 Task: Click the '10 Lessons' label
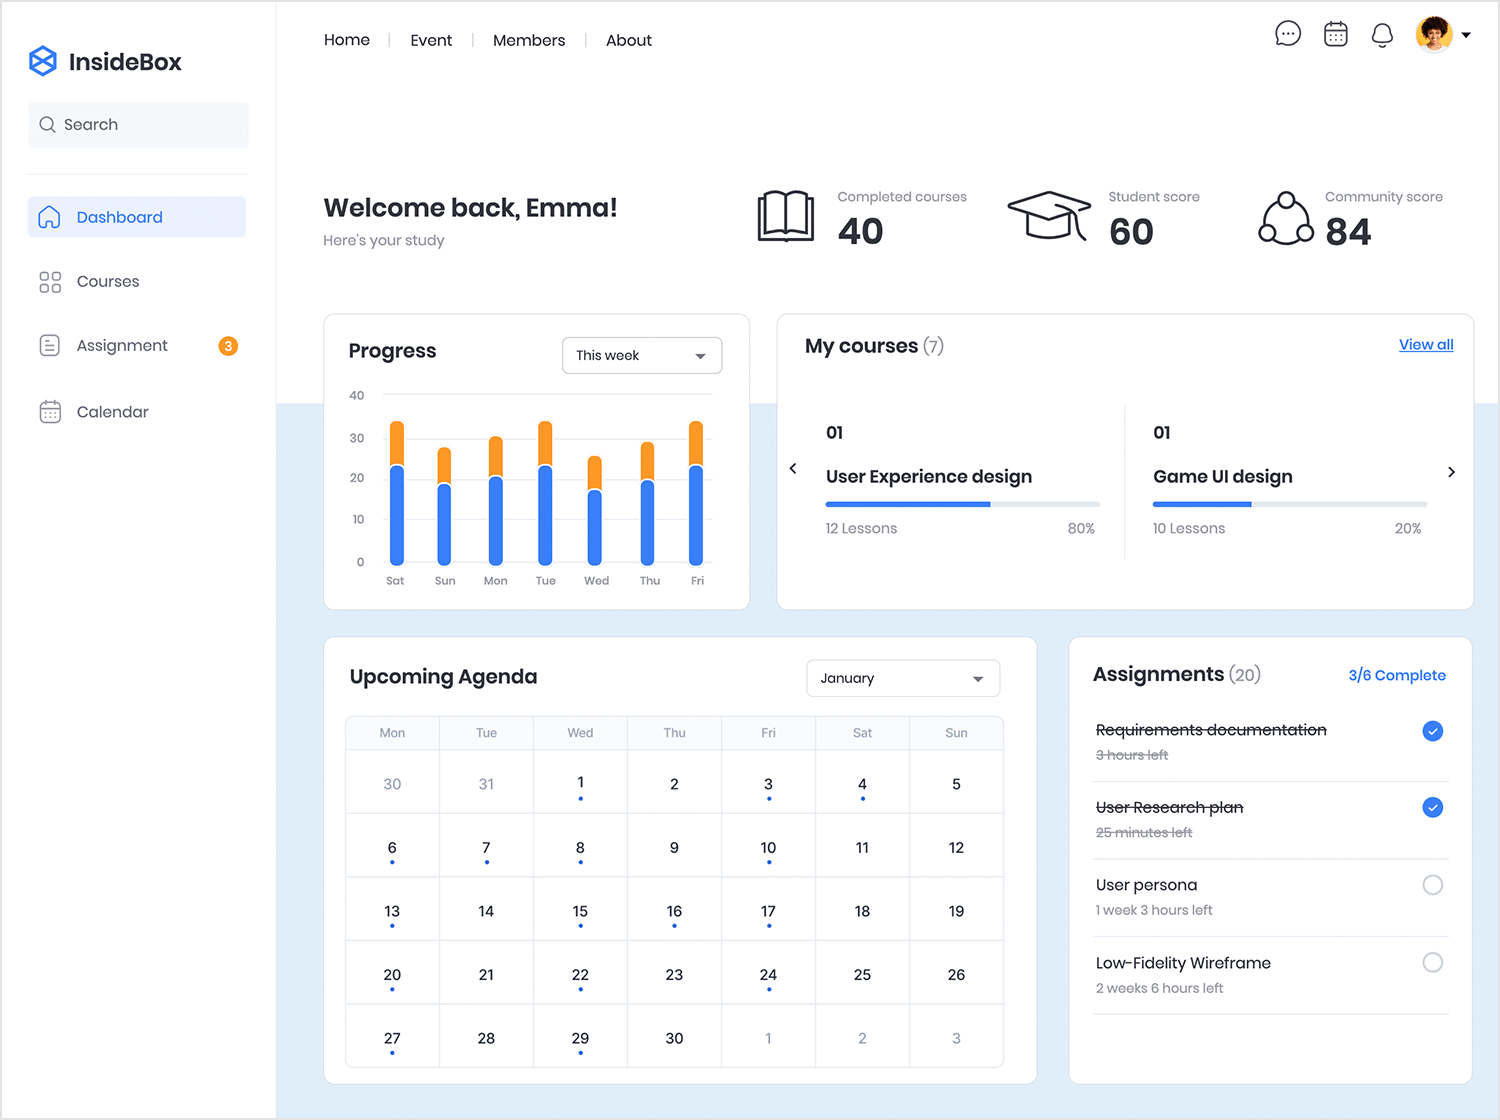(1189, 528)
